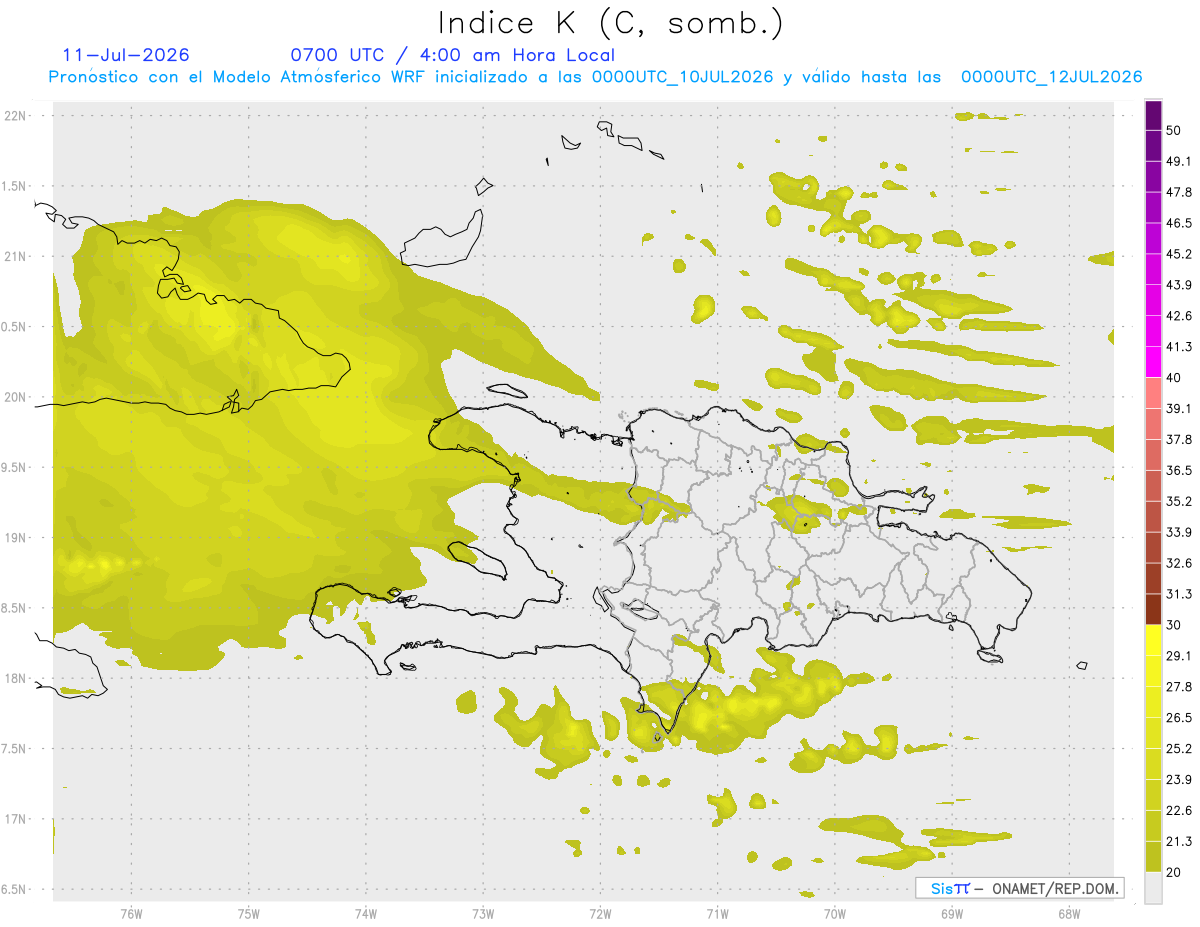Viewport: 1200px width, 927px height.
Task: Click the colorbar label '47.8'
Action: pyautogui.click(x=1179, y=192)
